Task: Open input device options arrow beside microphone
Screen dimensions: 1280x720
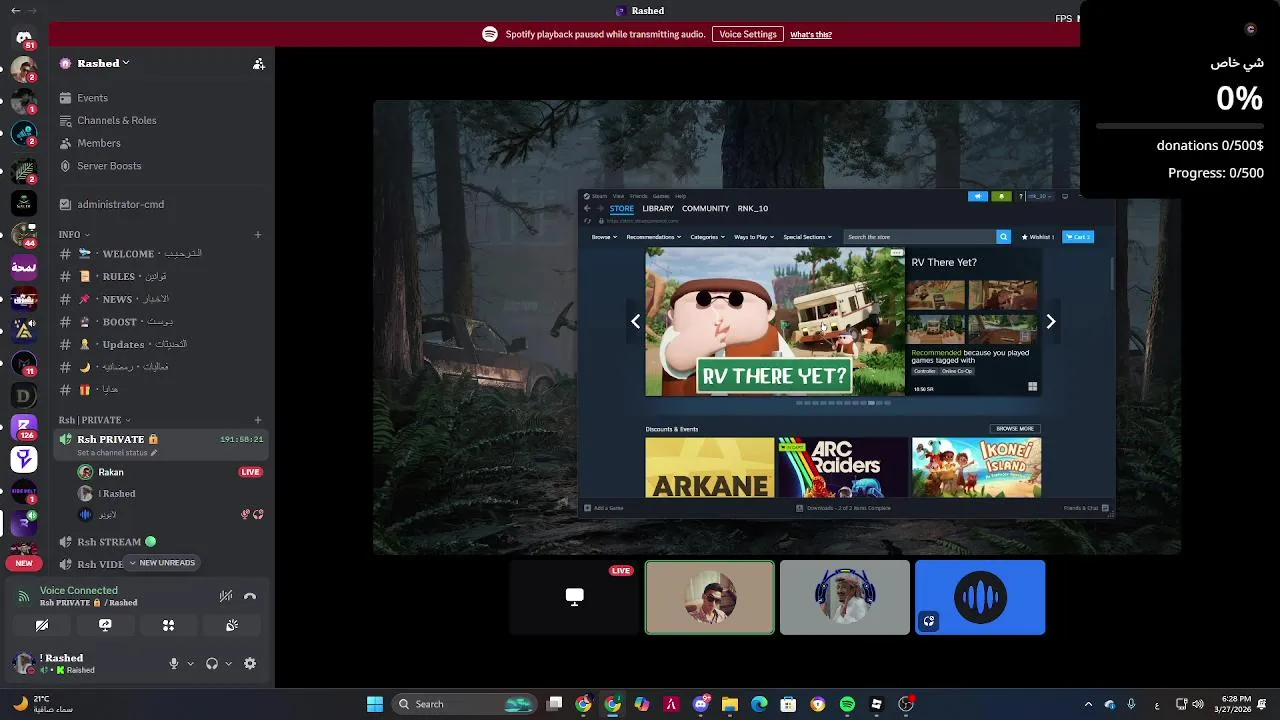Action: pos(190,663)
